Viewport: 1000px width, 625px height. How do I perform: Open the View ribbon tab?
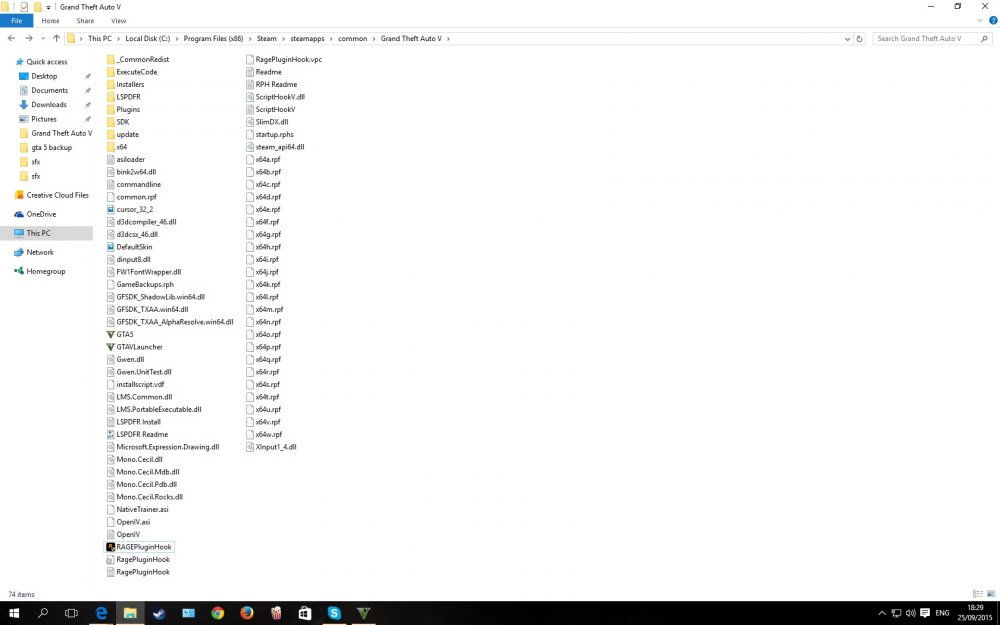[x=119, y=21]
